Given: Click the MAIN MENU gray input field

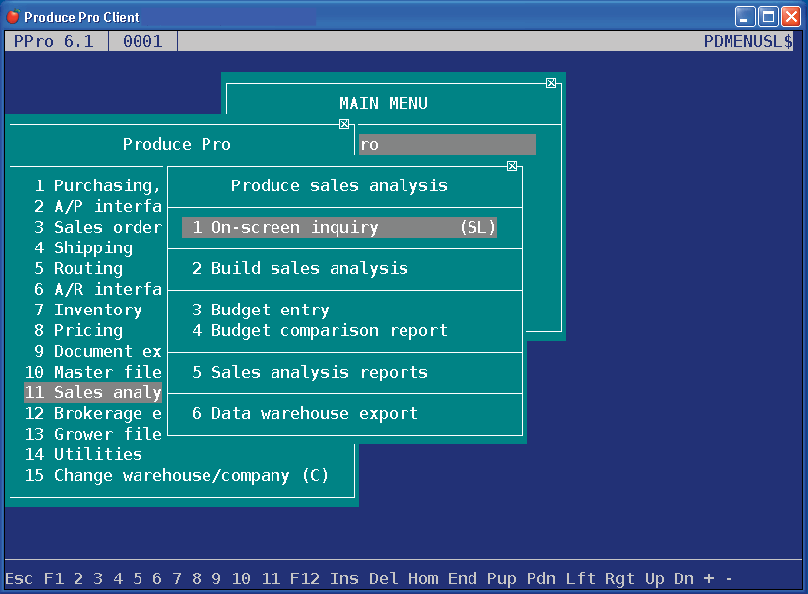Looking at the screenshot, I should point(447,145).
